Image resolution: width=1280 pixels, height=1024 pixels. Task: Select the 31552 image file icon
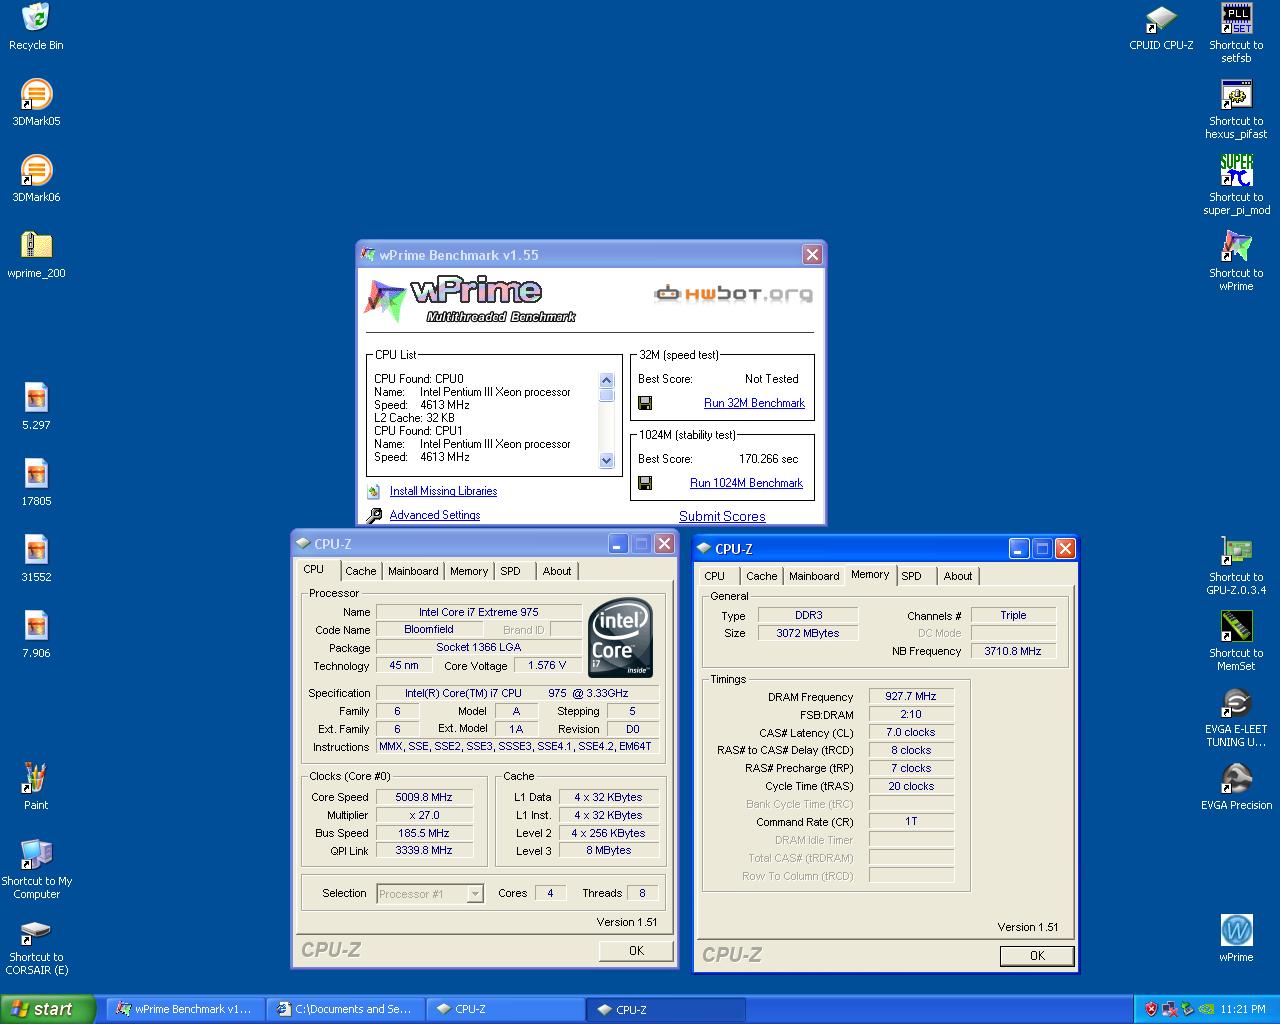point(36,559)
